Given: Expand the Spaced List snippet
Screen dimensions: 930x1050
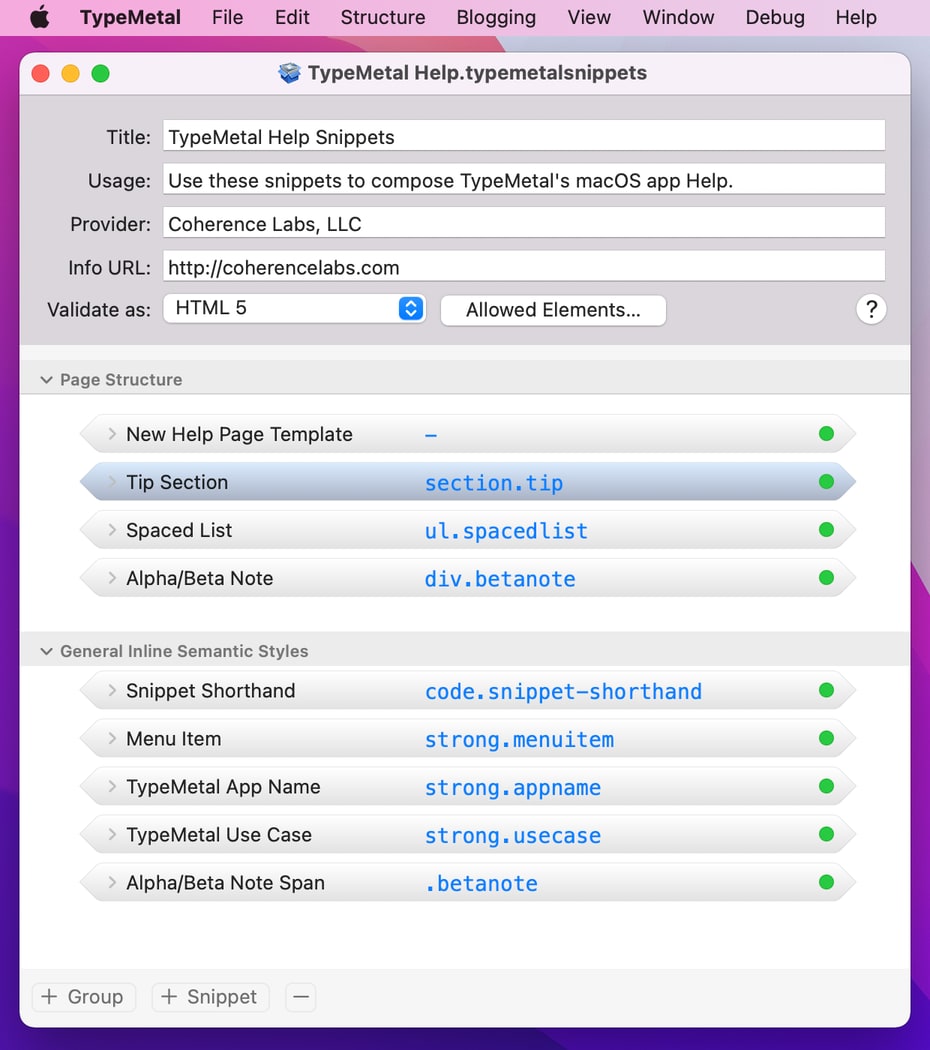Looking at the screenshot, I should (x=112, y=530).
